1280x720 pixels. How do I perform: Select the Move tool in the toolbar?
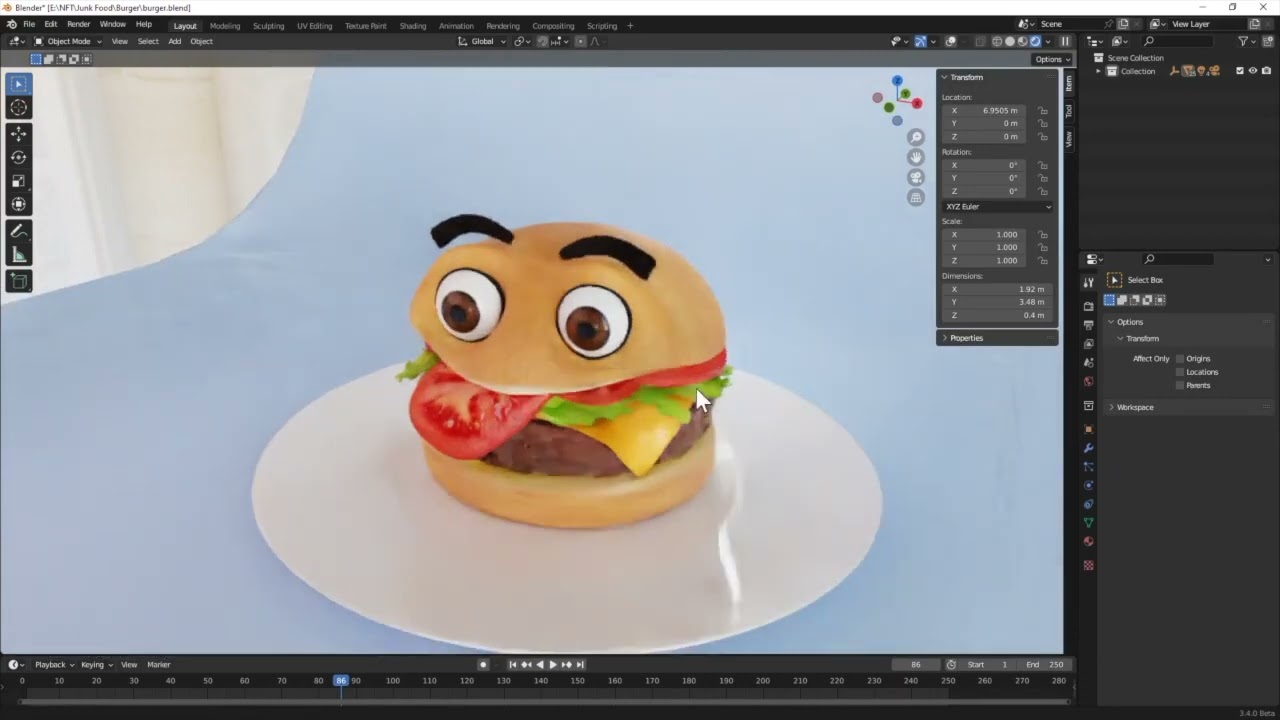pyautogui.click(x=18, y=131)
